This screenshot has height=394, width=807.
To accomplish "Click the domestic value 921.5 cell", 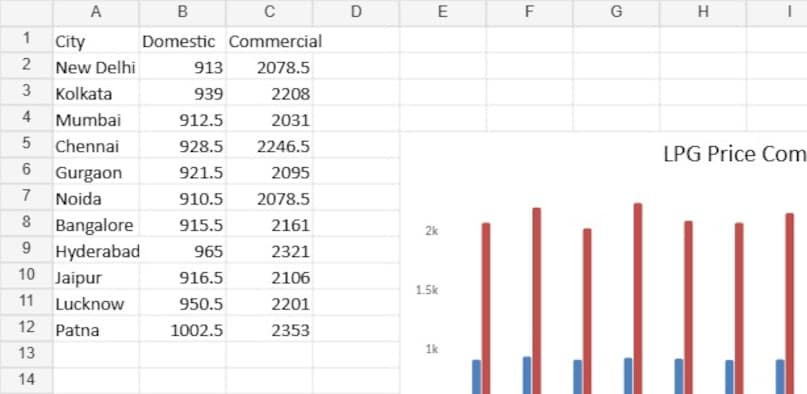I will 182,171.
